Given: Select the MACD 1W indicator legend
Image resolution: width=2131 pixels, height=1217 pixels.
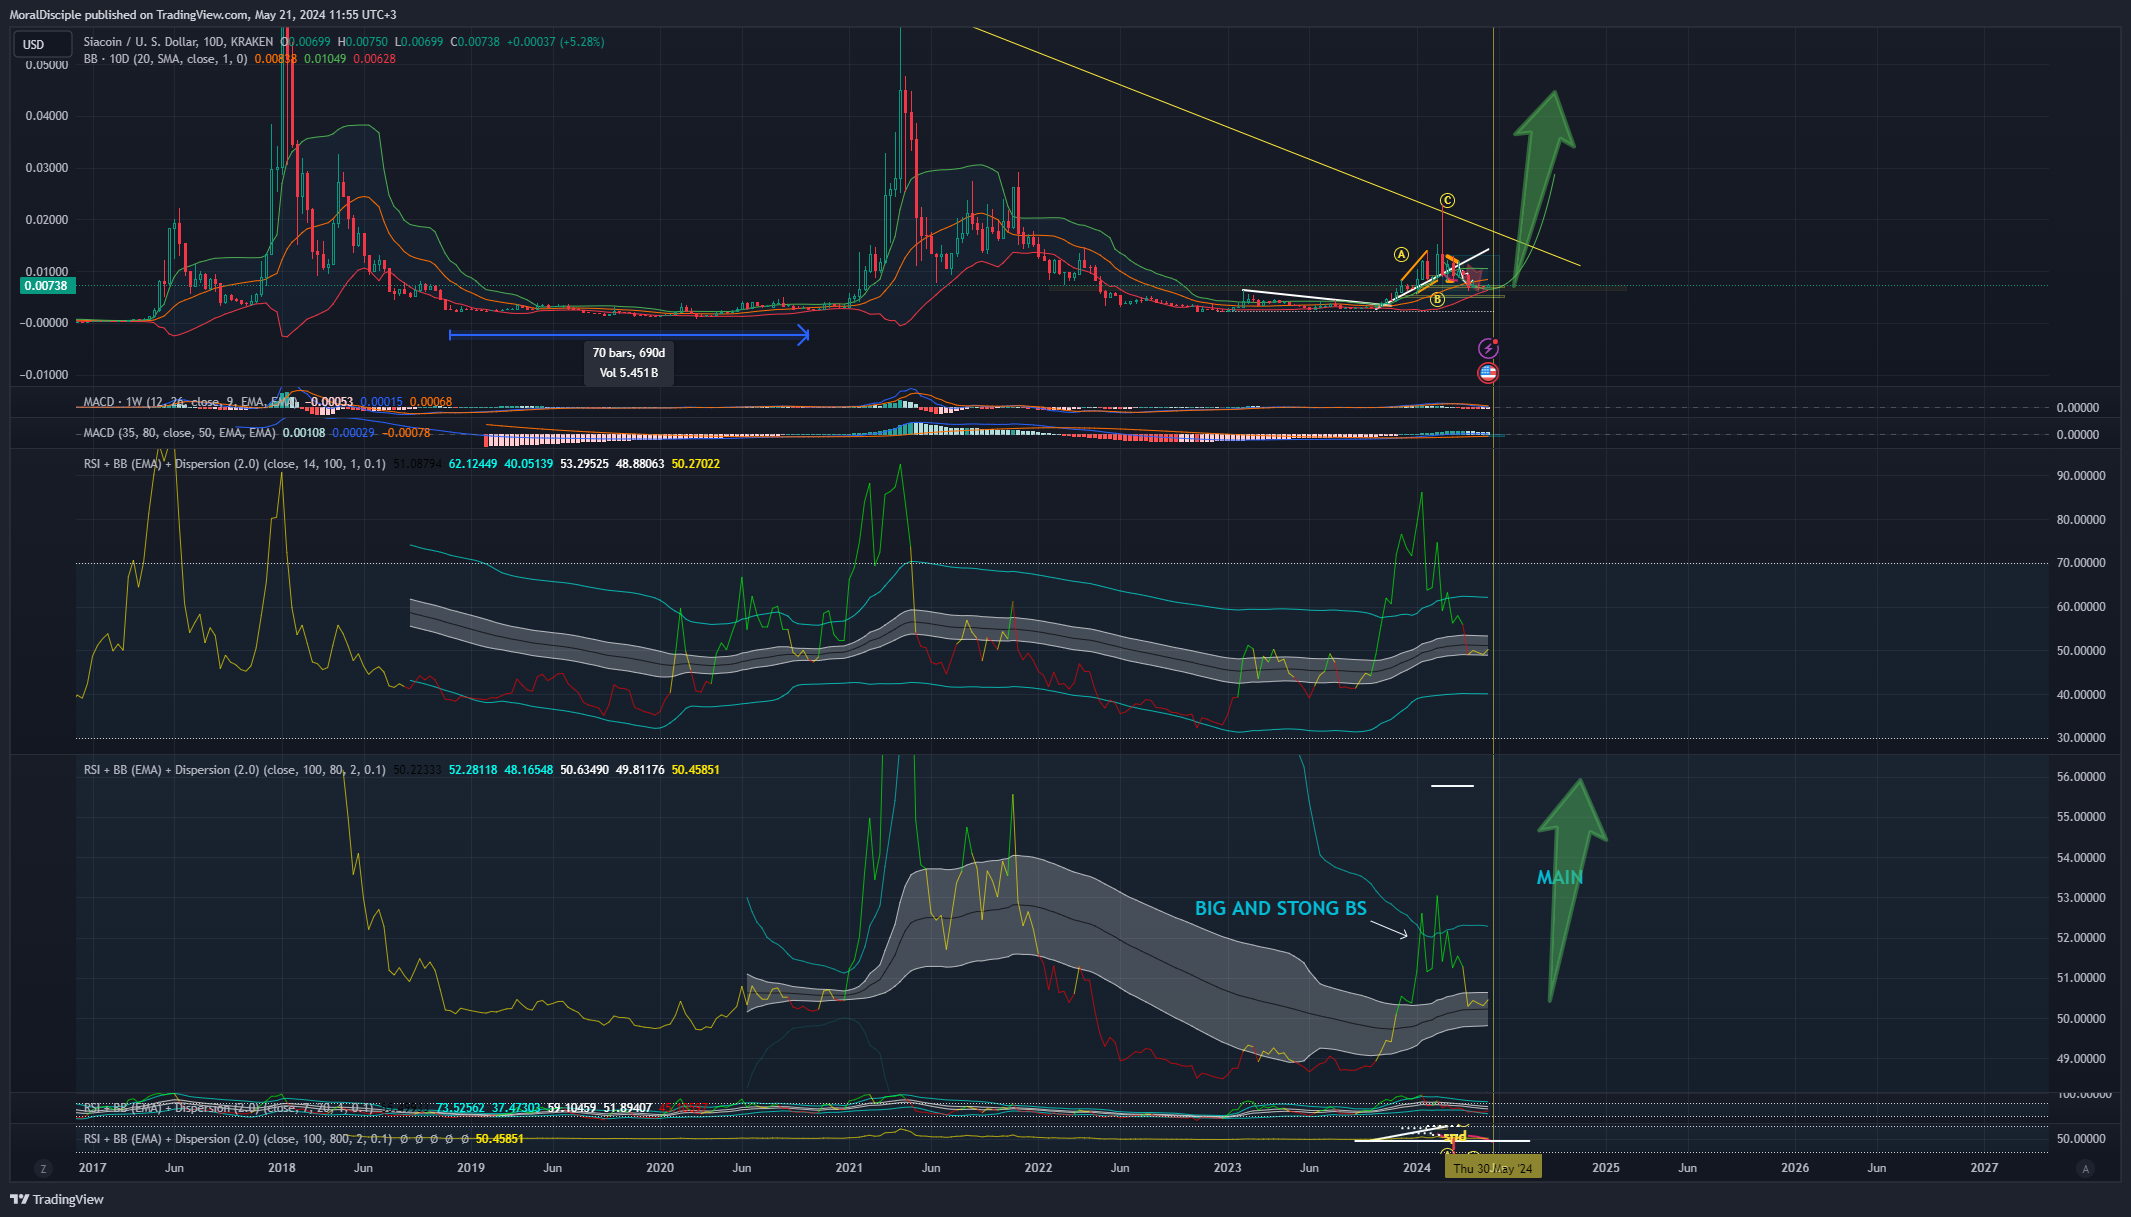Looking at the screenshot, I should click(x=190, y=402).
